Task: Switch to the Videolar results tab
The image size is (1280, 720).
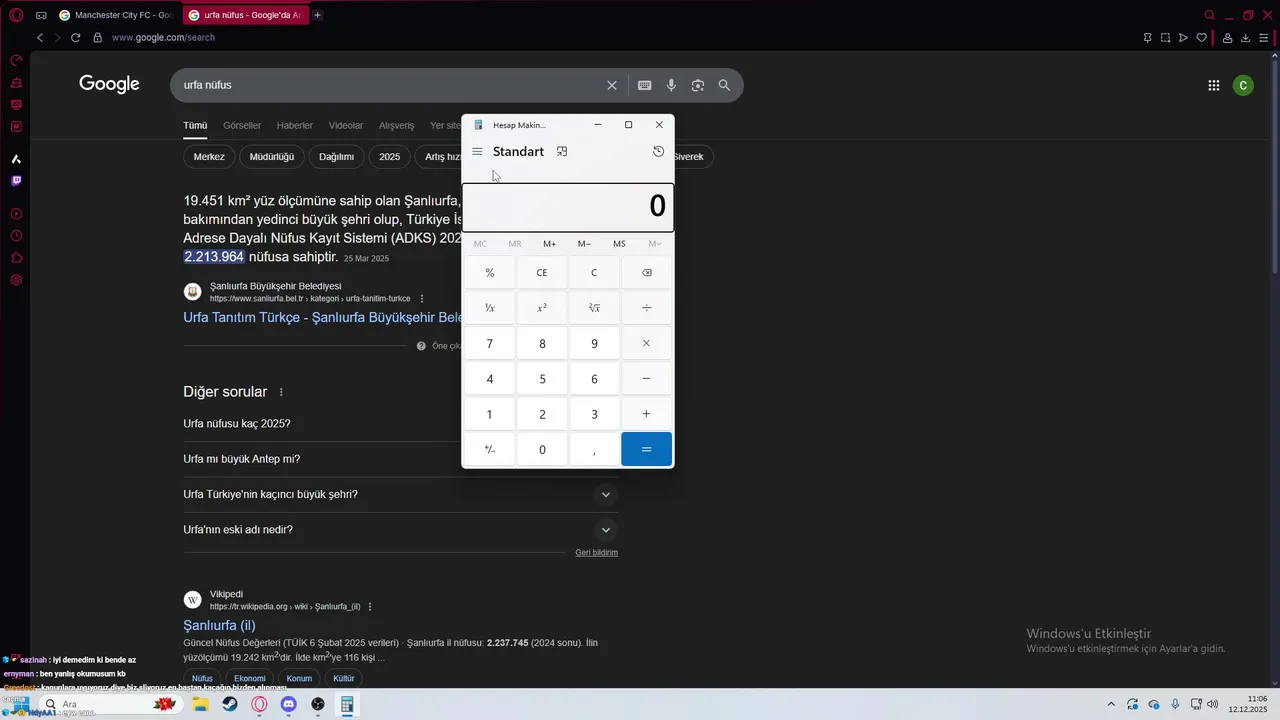Action: pos(346,126)
